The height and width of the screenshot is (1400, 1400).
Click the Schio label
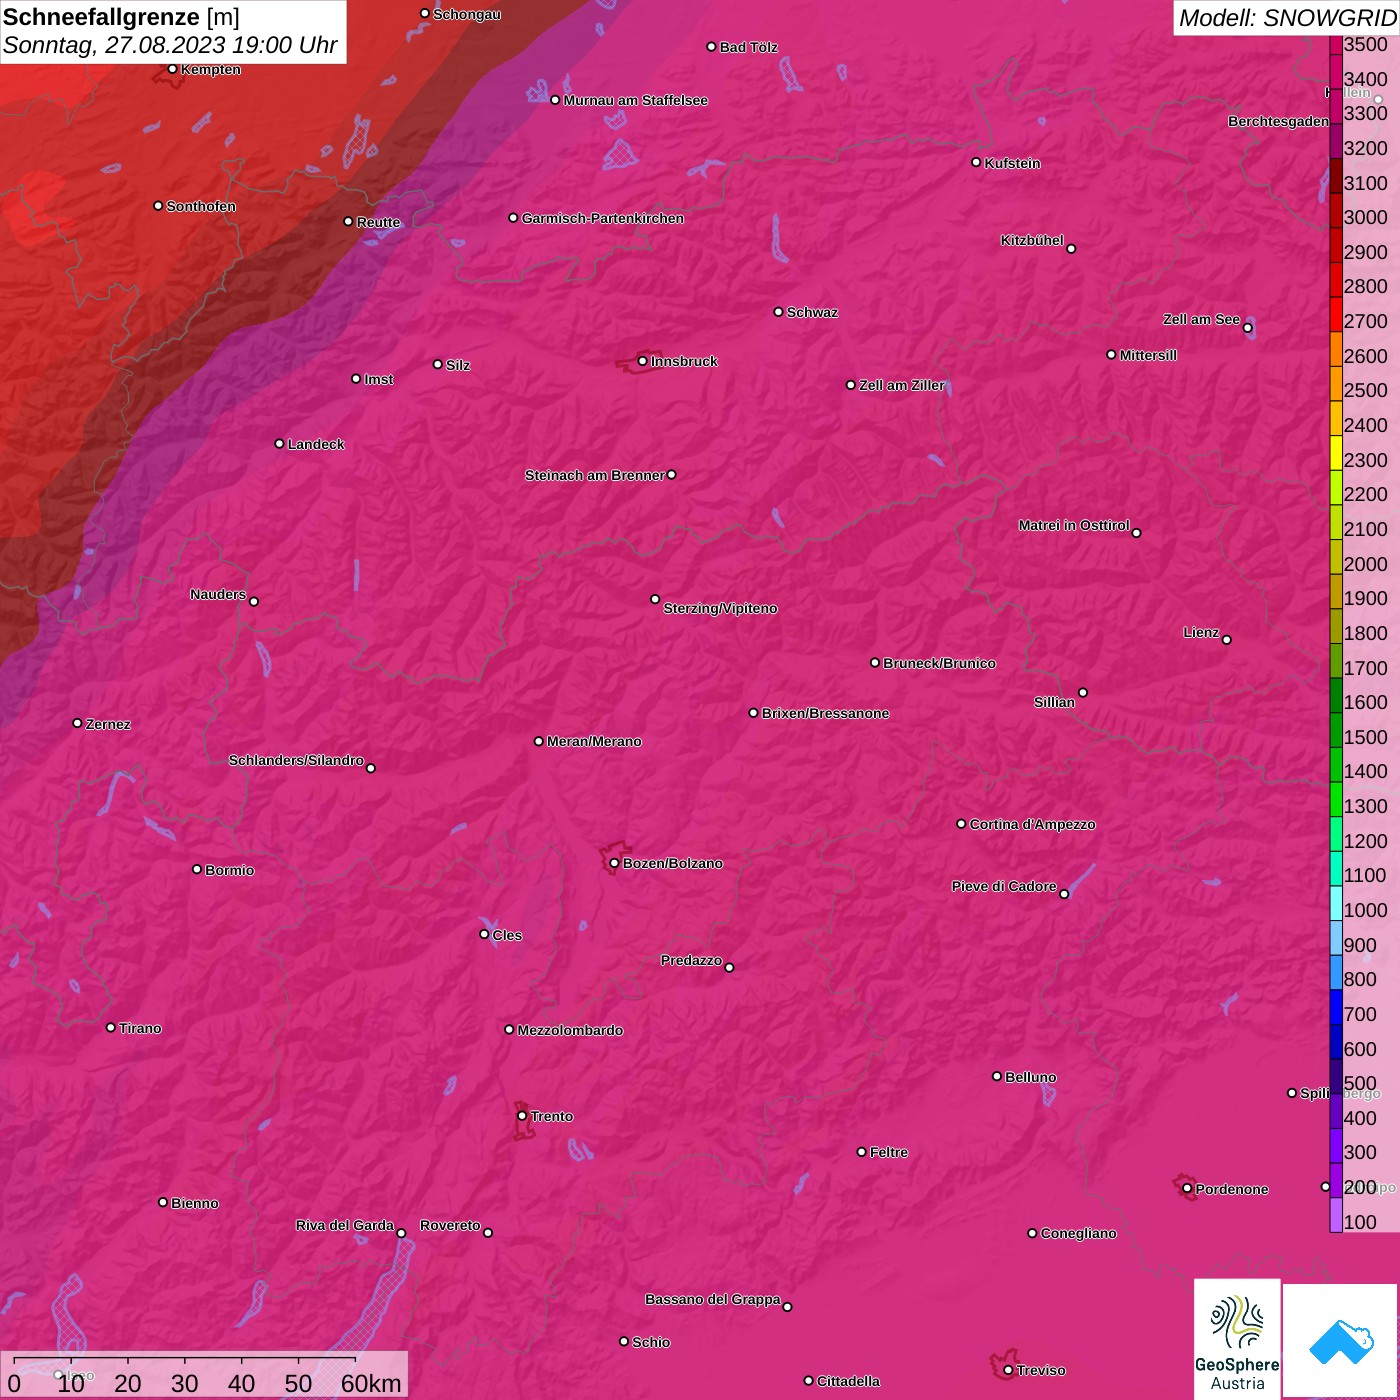651,1342
